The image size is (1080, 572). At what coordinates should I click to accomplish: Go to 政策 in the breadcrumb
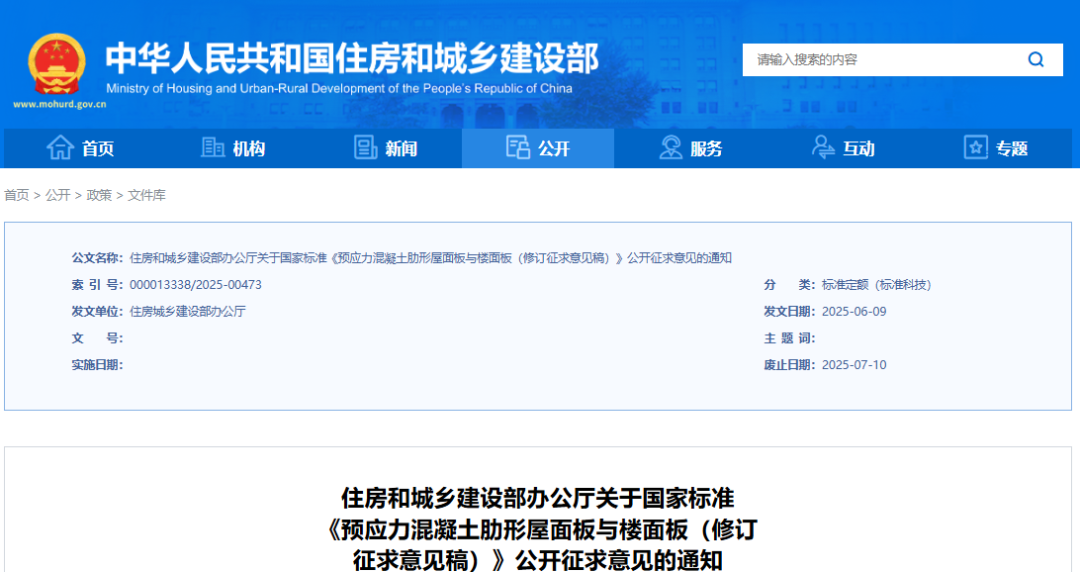pyautogui.click(x=99, y=195)
